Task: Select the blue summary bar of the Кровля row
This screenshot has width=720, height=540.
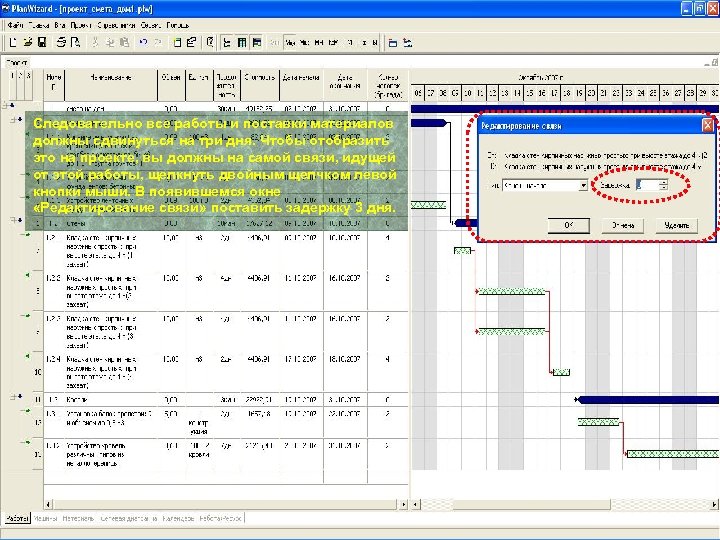Action: click(647, 400)
